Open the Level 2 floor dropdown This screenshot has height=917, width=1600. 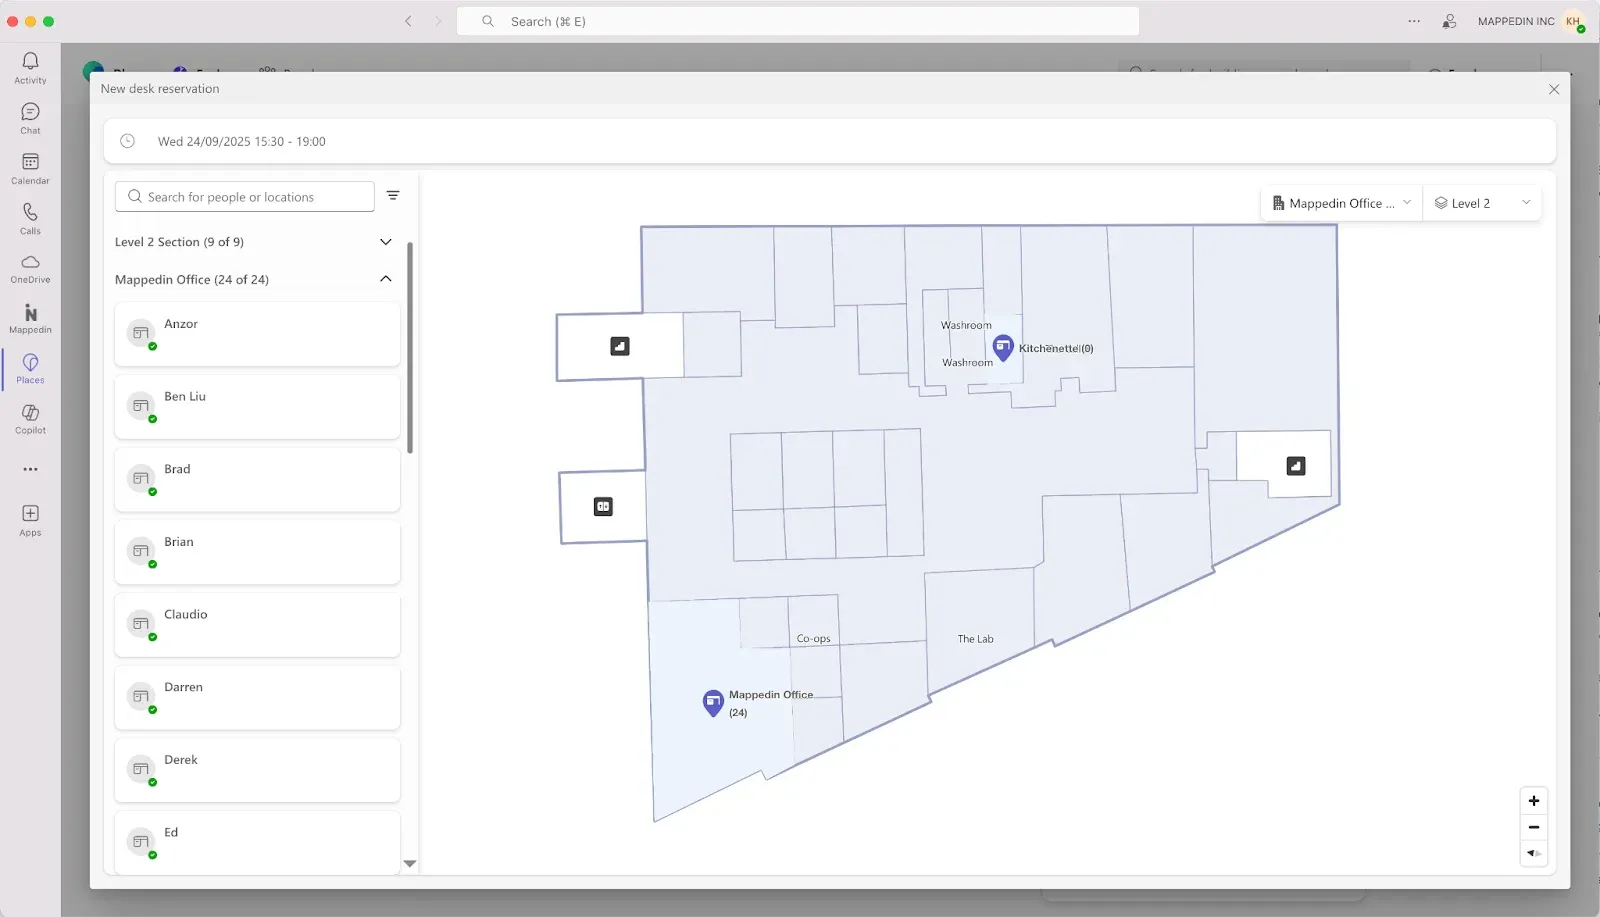[1482, 203]
